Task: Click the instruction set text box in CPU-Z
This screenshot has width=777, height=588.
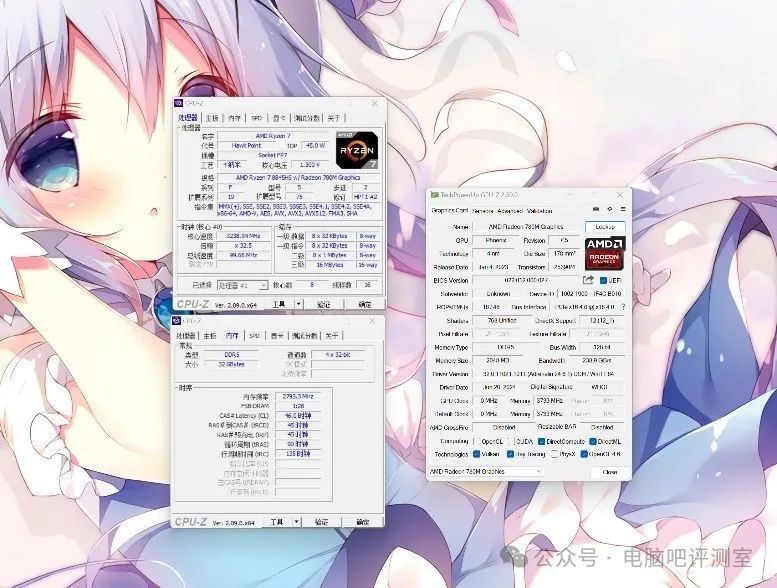Action: tap(298, 210)
